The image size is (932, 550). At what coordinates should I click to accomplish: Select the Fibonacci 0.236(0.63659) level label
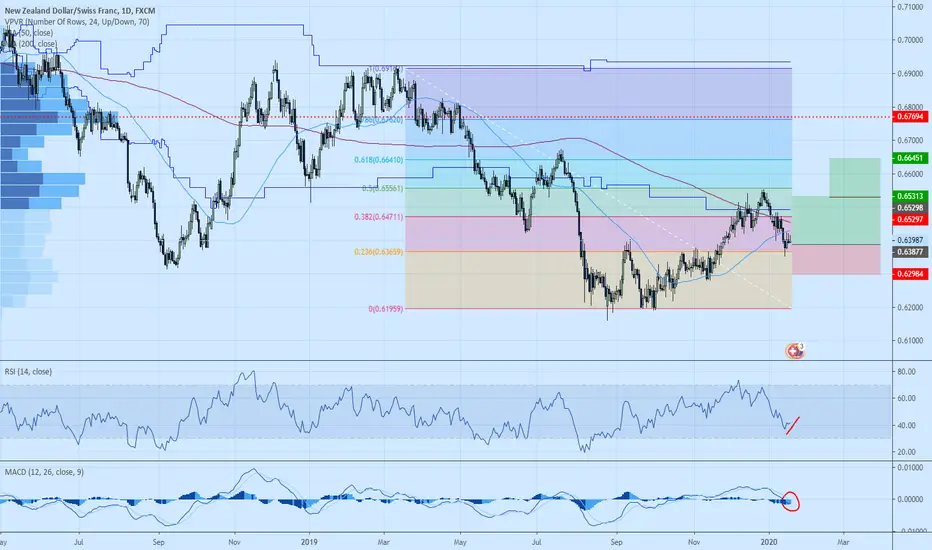(379, 252)
